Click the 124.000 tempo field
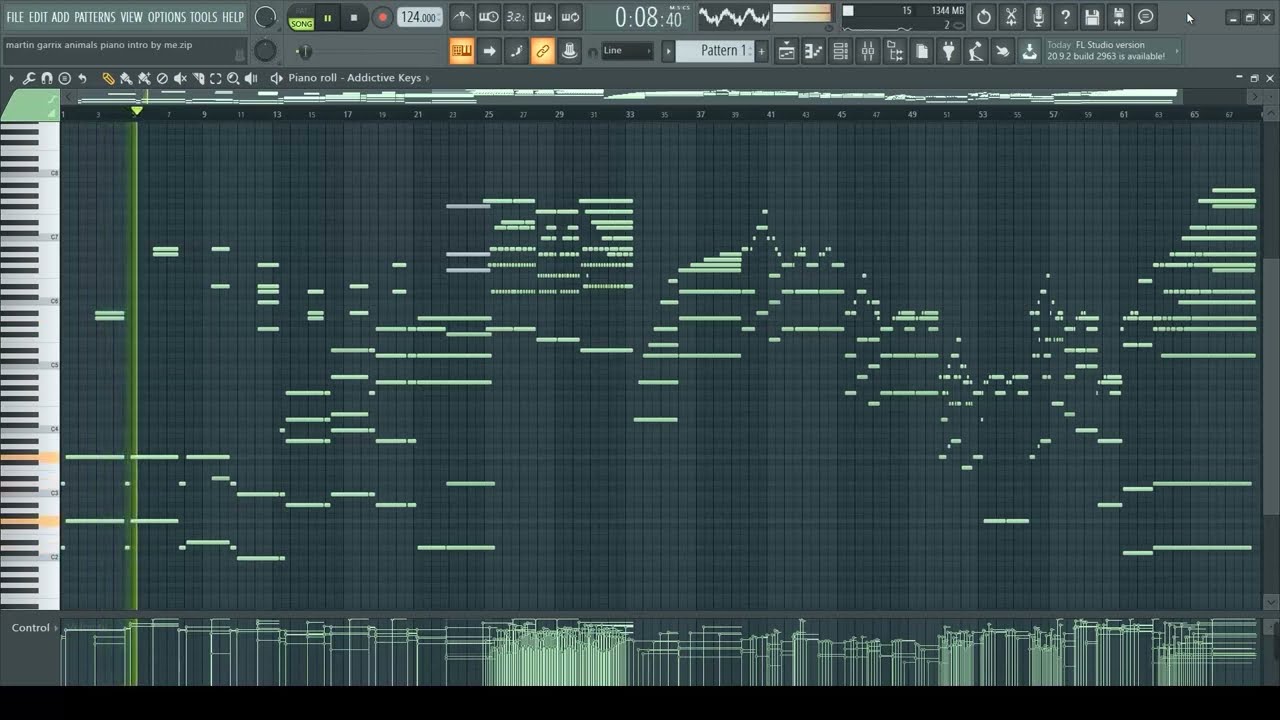This screenshot has width=1280, height=720. [x=419, y=18]
